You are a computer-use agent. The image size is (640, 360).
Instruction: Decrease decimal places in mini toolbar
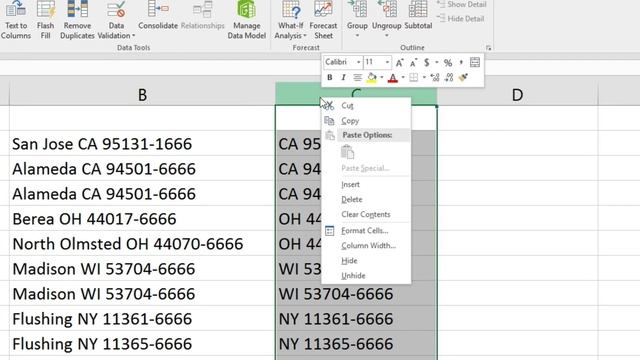(449, 78)
